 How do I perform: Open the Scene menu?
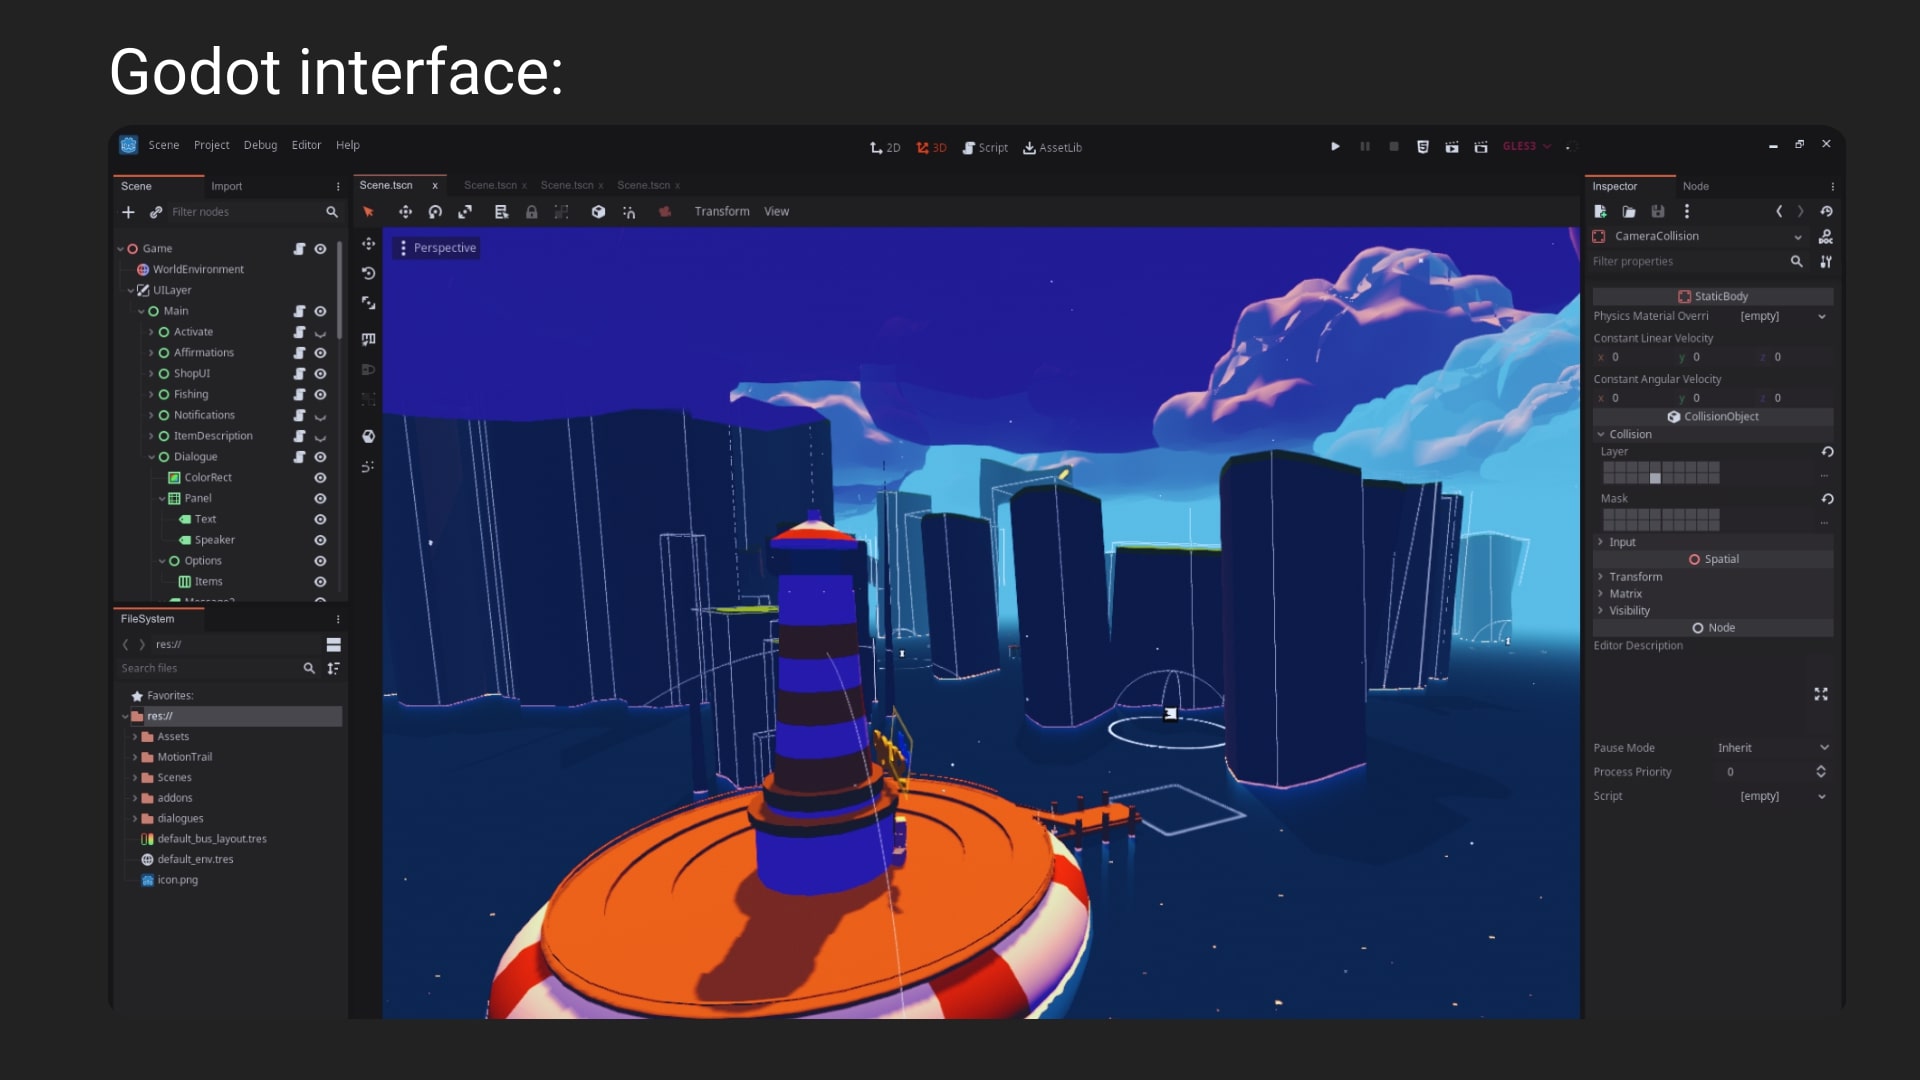coord(164,146)
